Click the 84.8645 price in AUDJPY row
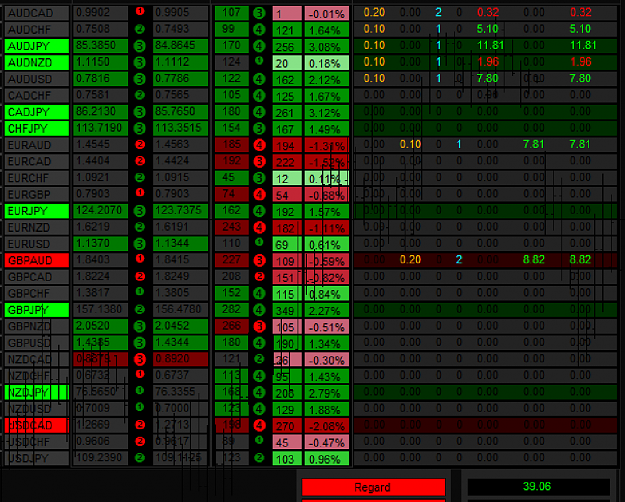This screenshot has height=502, width=625. (x=180, y=46)
